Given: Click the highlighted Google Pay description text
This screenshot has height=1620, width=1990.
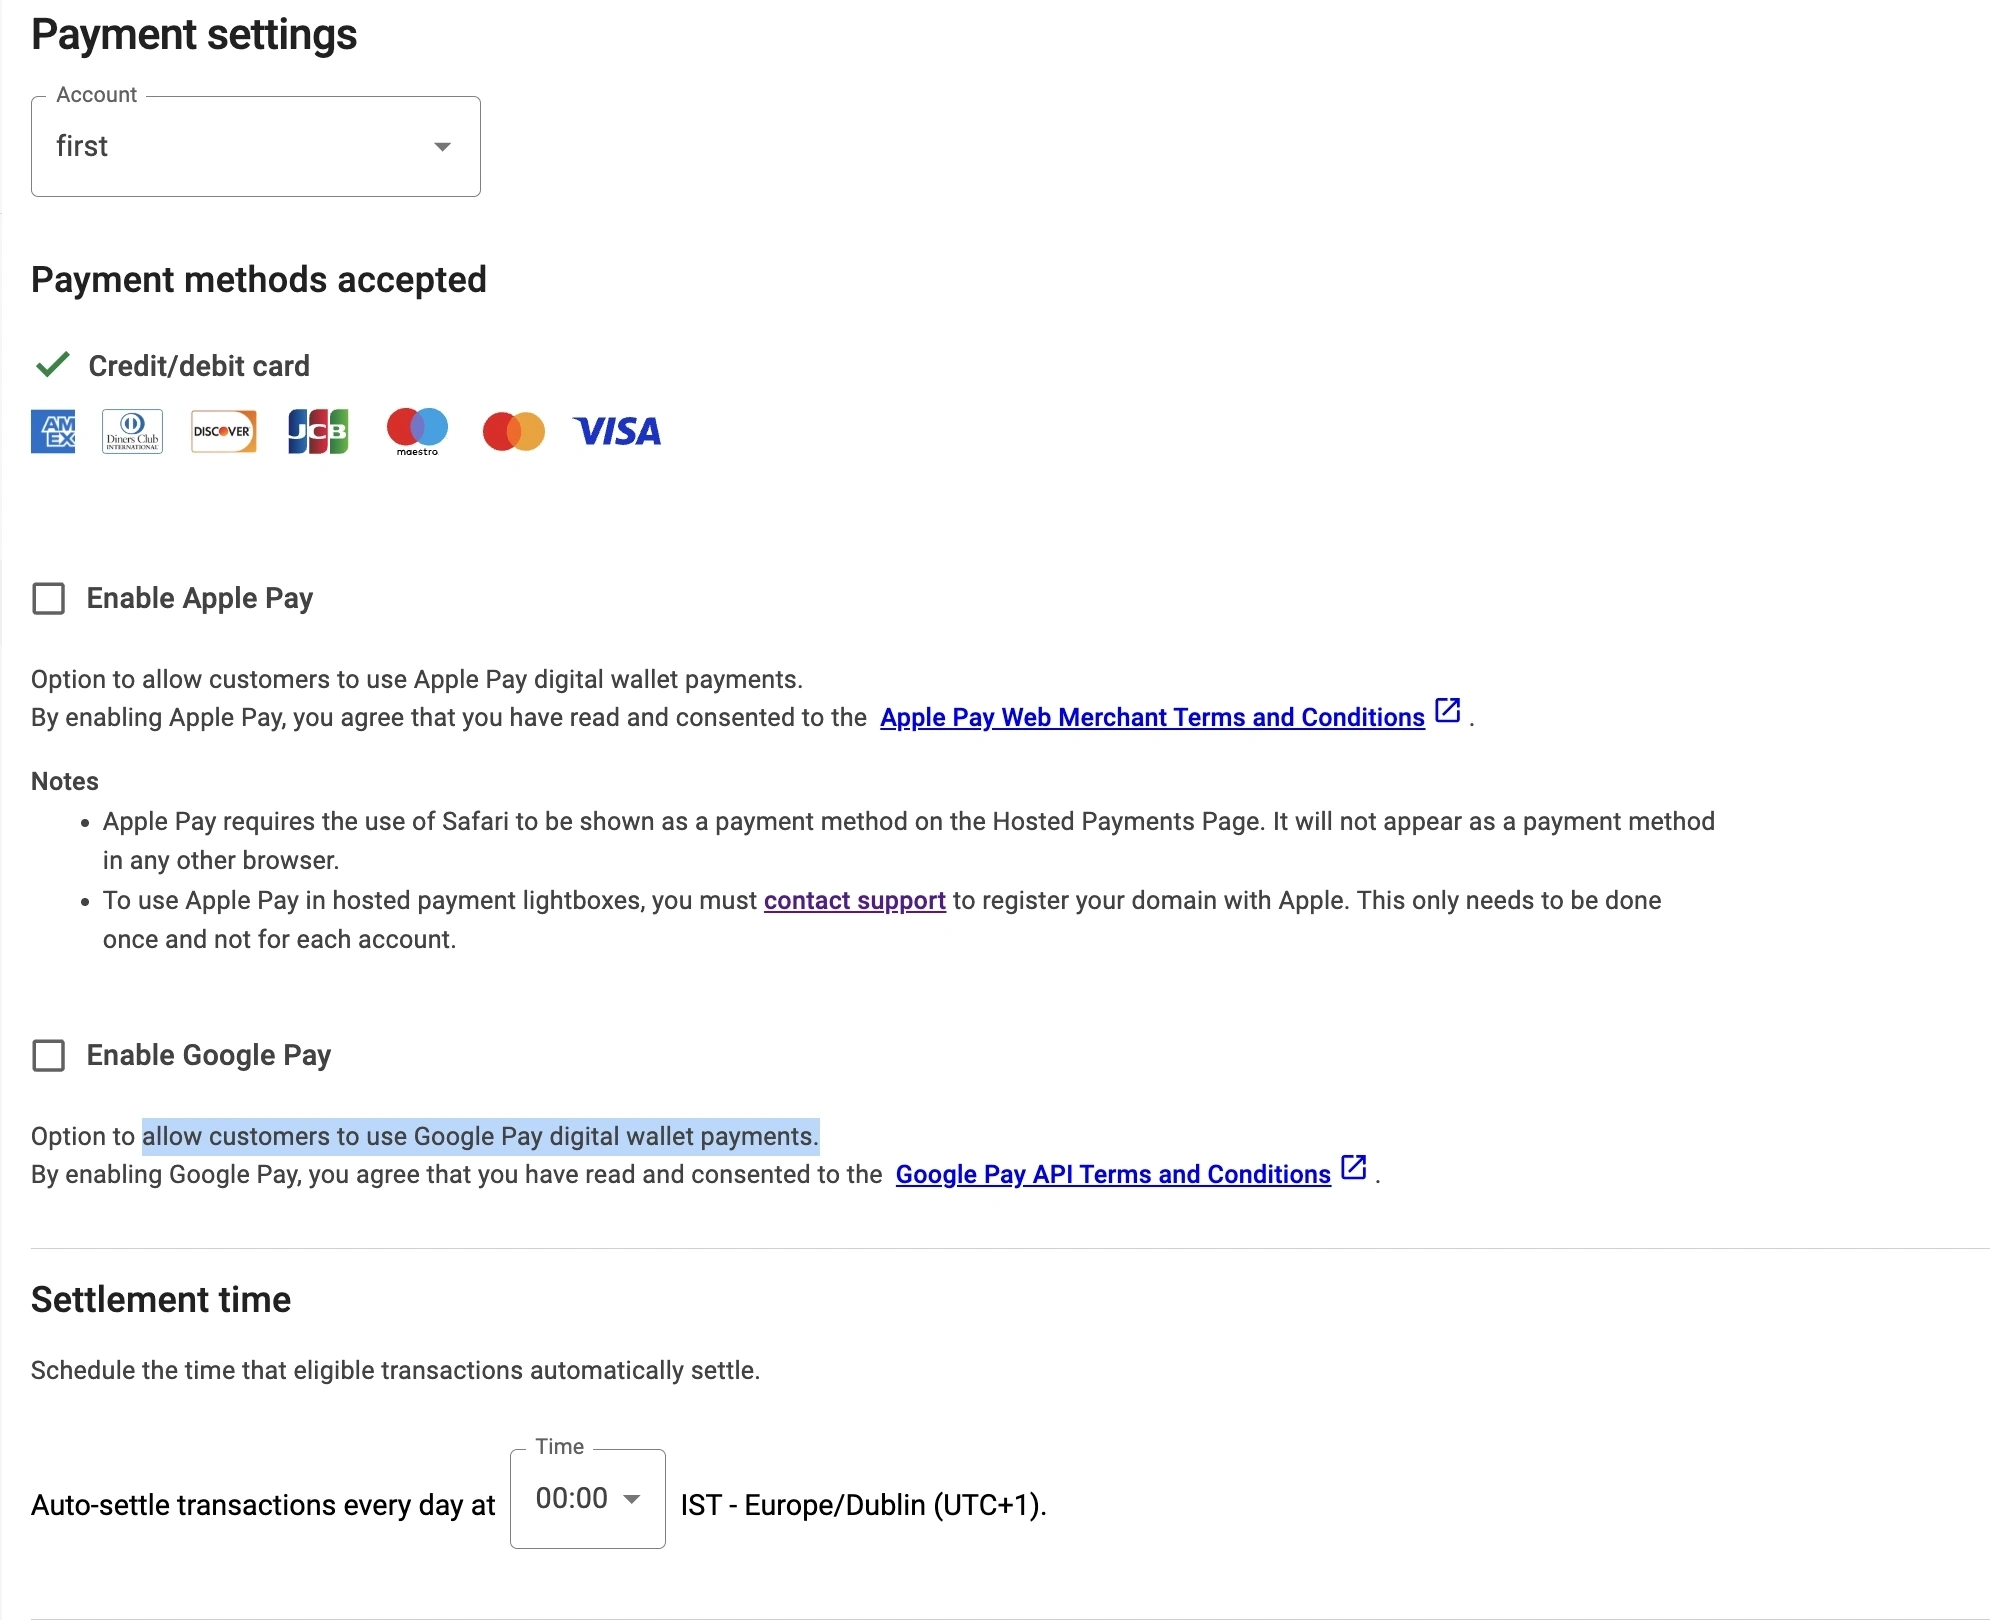Looking at the screenshot, I should click(x=480, y=1137).
